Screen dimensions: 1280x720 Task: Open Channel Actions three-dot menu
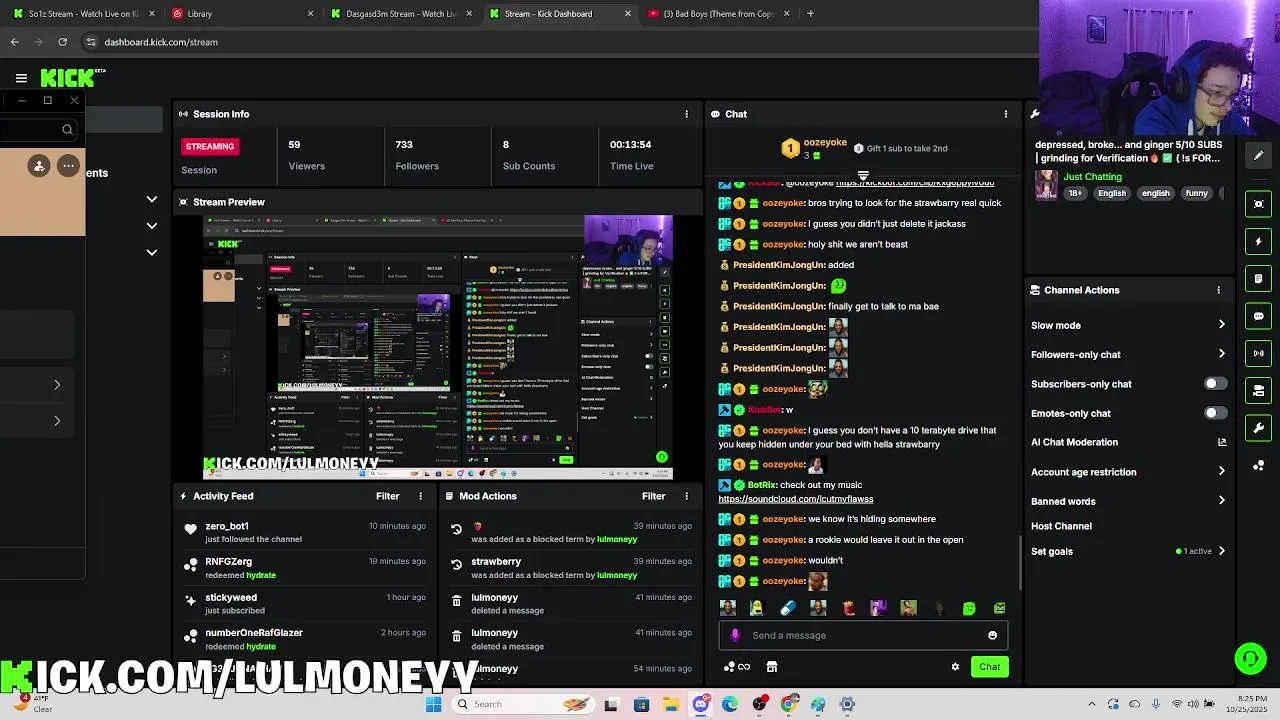(1218, 290)
